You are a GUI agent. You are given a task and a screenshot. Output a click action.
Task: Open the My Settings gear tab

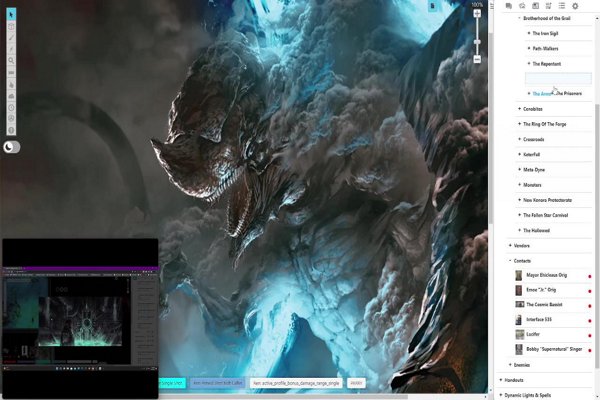[575, 6]
